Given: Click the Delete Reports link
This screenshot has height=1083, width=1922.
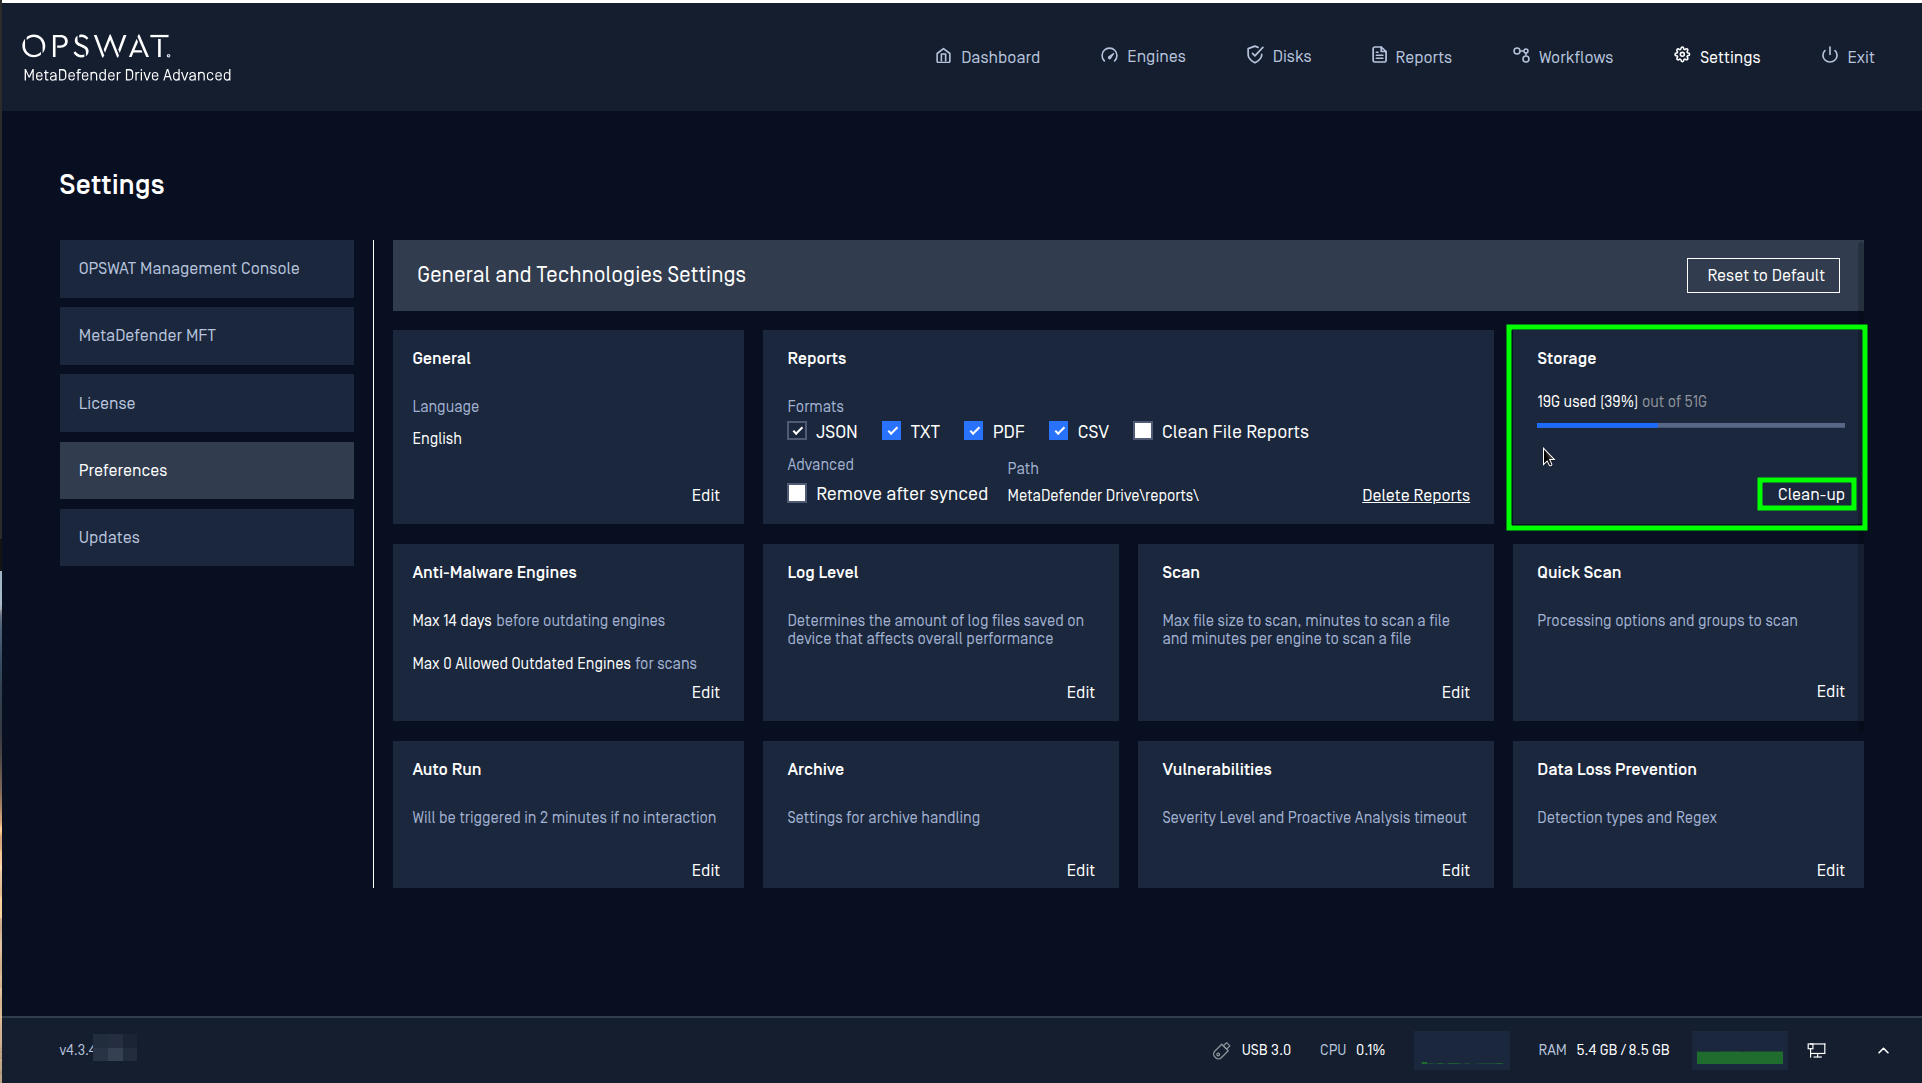Looking at the screenshot, I should (x=1415, y=495).
